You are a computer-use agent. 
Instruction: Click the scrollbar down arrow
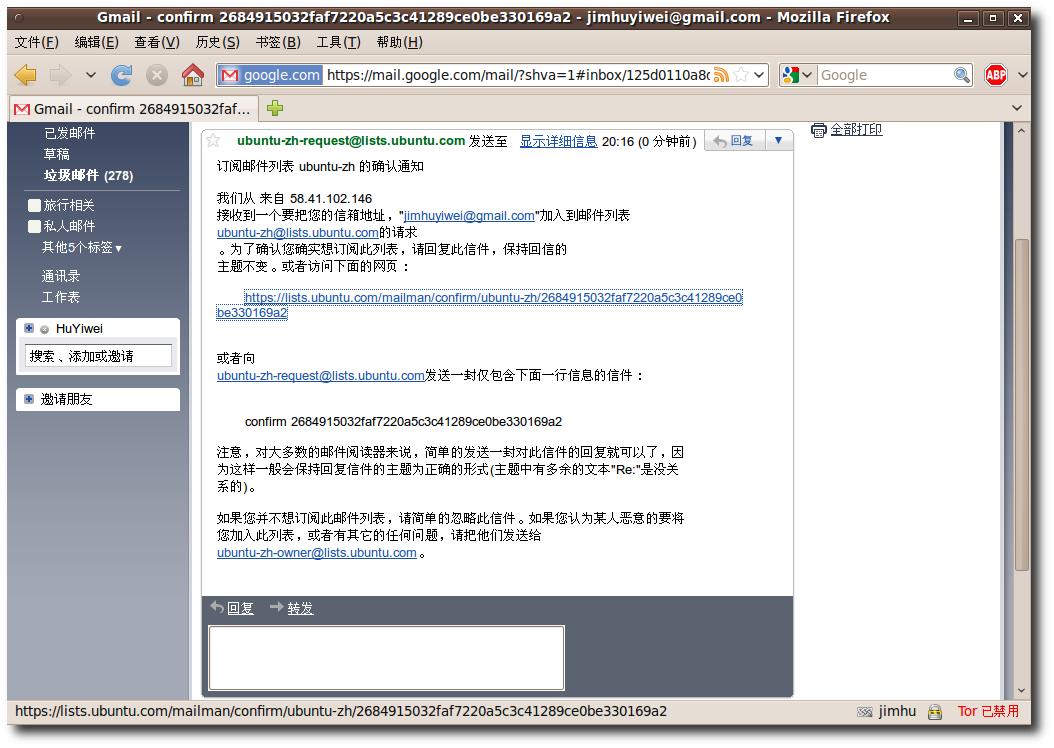(x=1022, y=690)
